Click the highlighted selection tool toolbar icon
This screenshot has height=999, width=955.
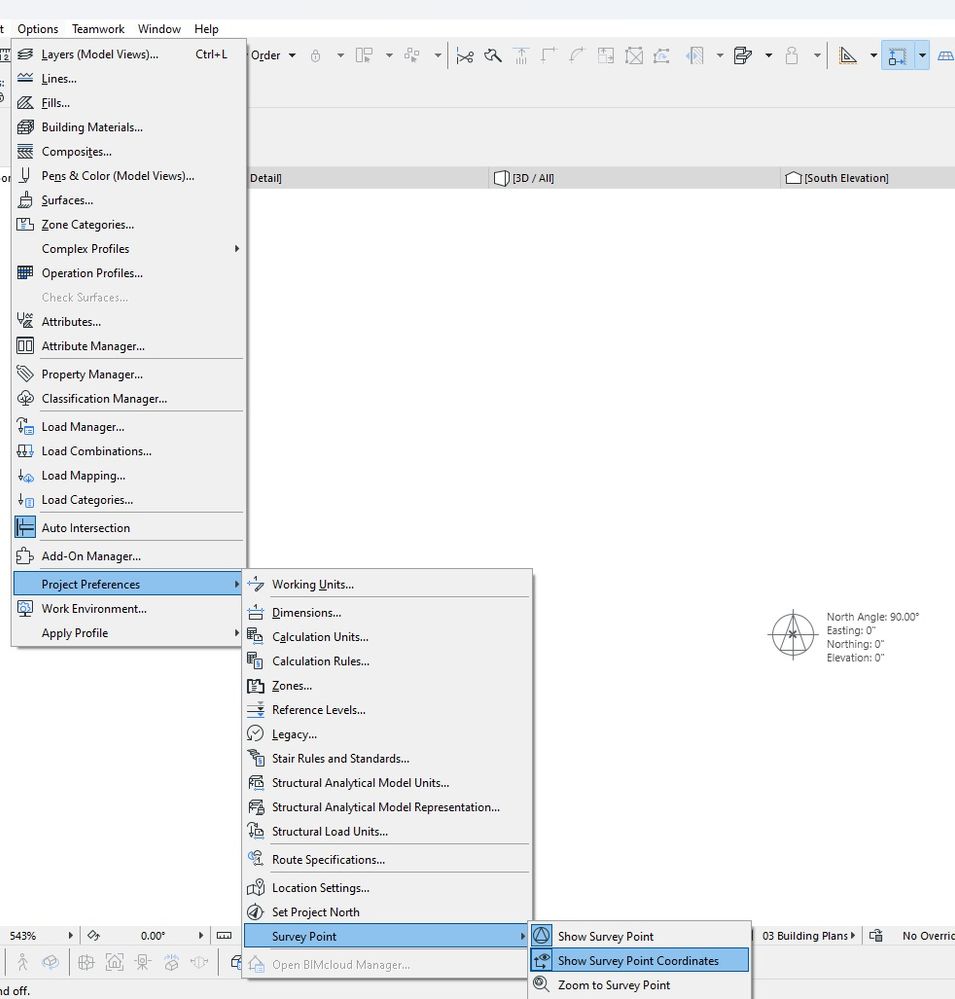coord(897,55)
